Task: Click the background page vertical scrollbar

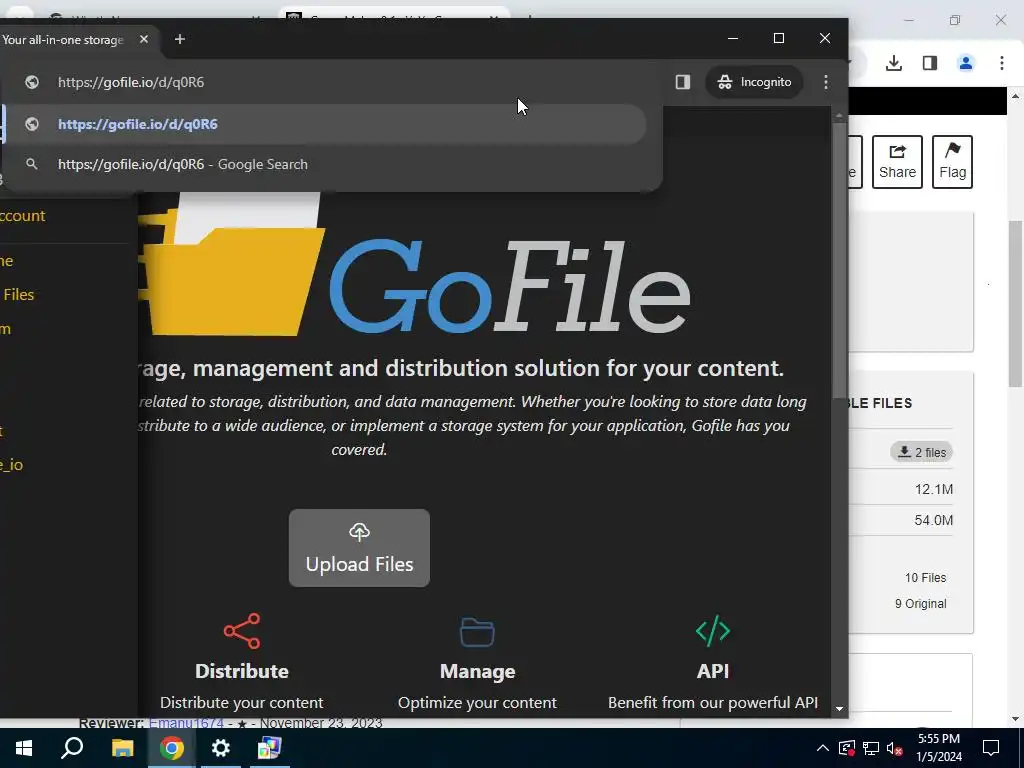Action: click(1016, 304)
